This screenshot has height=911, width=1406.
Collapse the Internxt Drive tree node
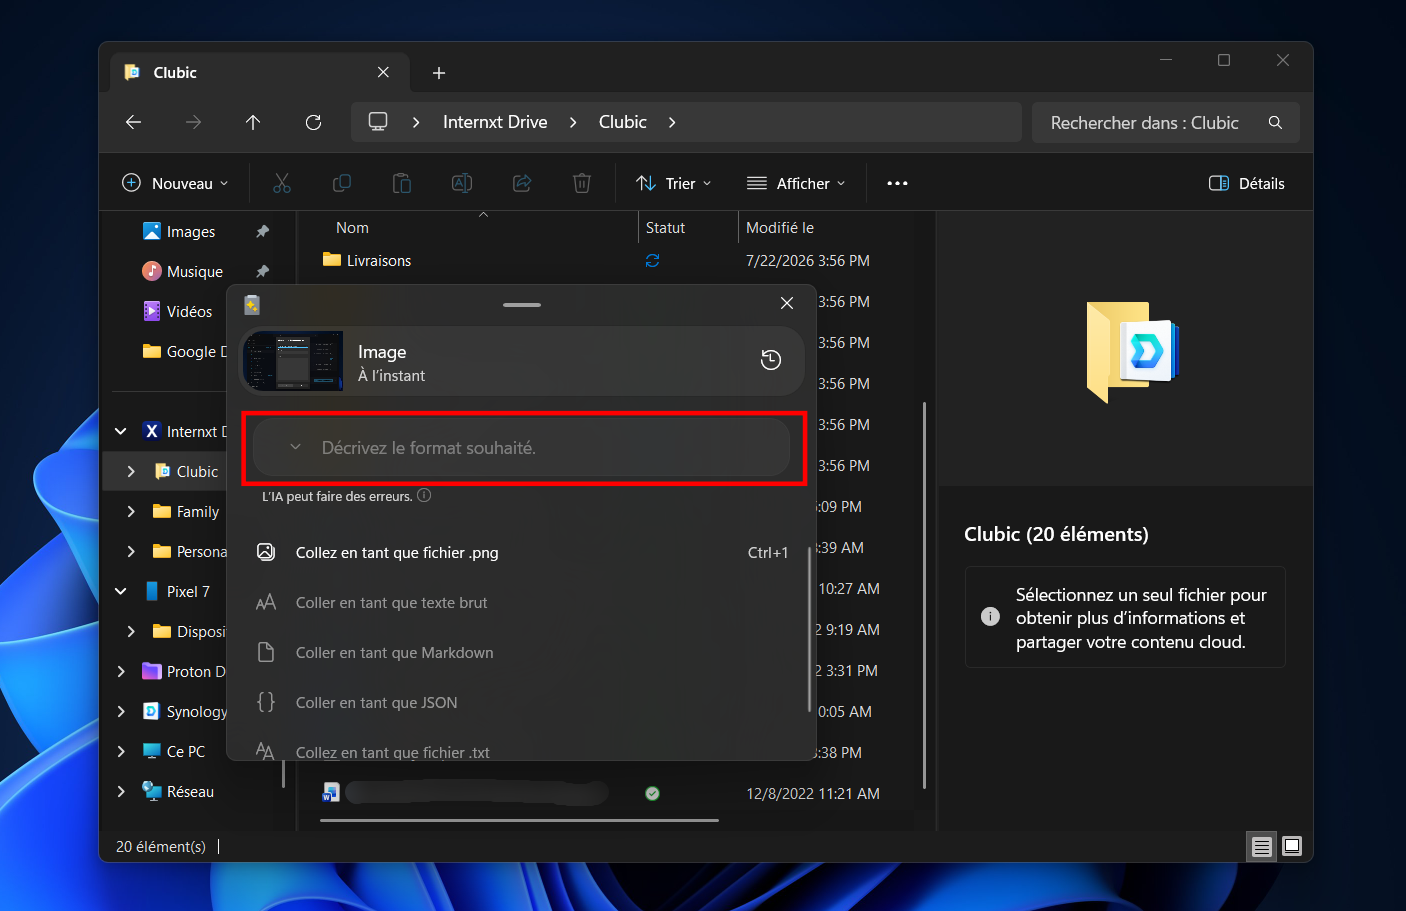tap(121, 431)
